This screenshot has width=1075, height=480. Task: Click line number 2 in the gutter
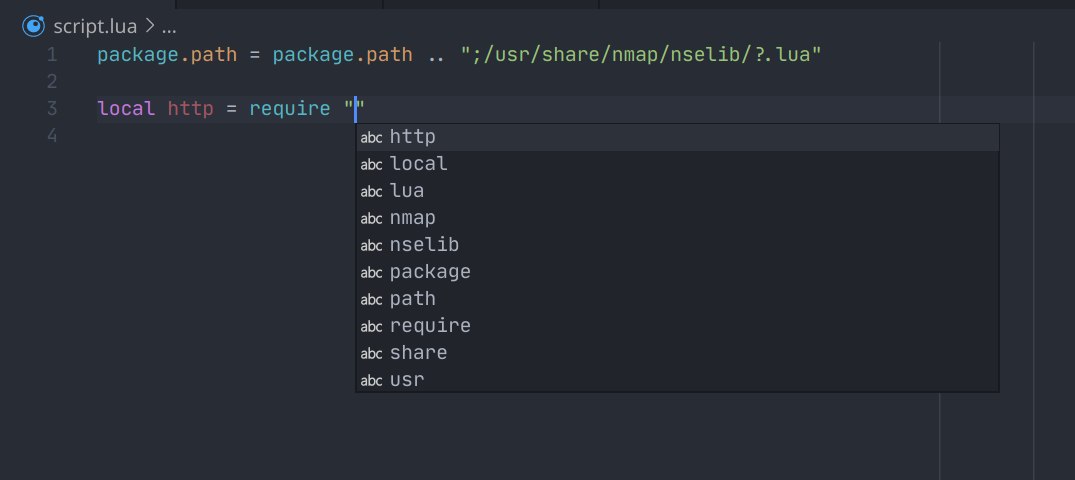52,82
